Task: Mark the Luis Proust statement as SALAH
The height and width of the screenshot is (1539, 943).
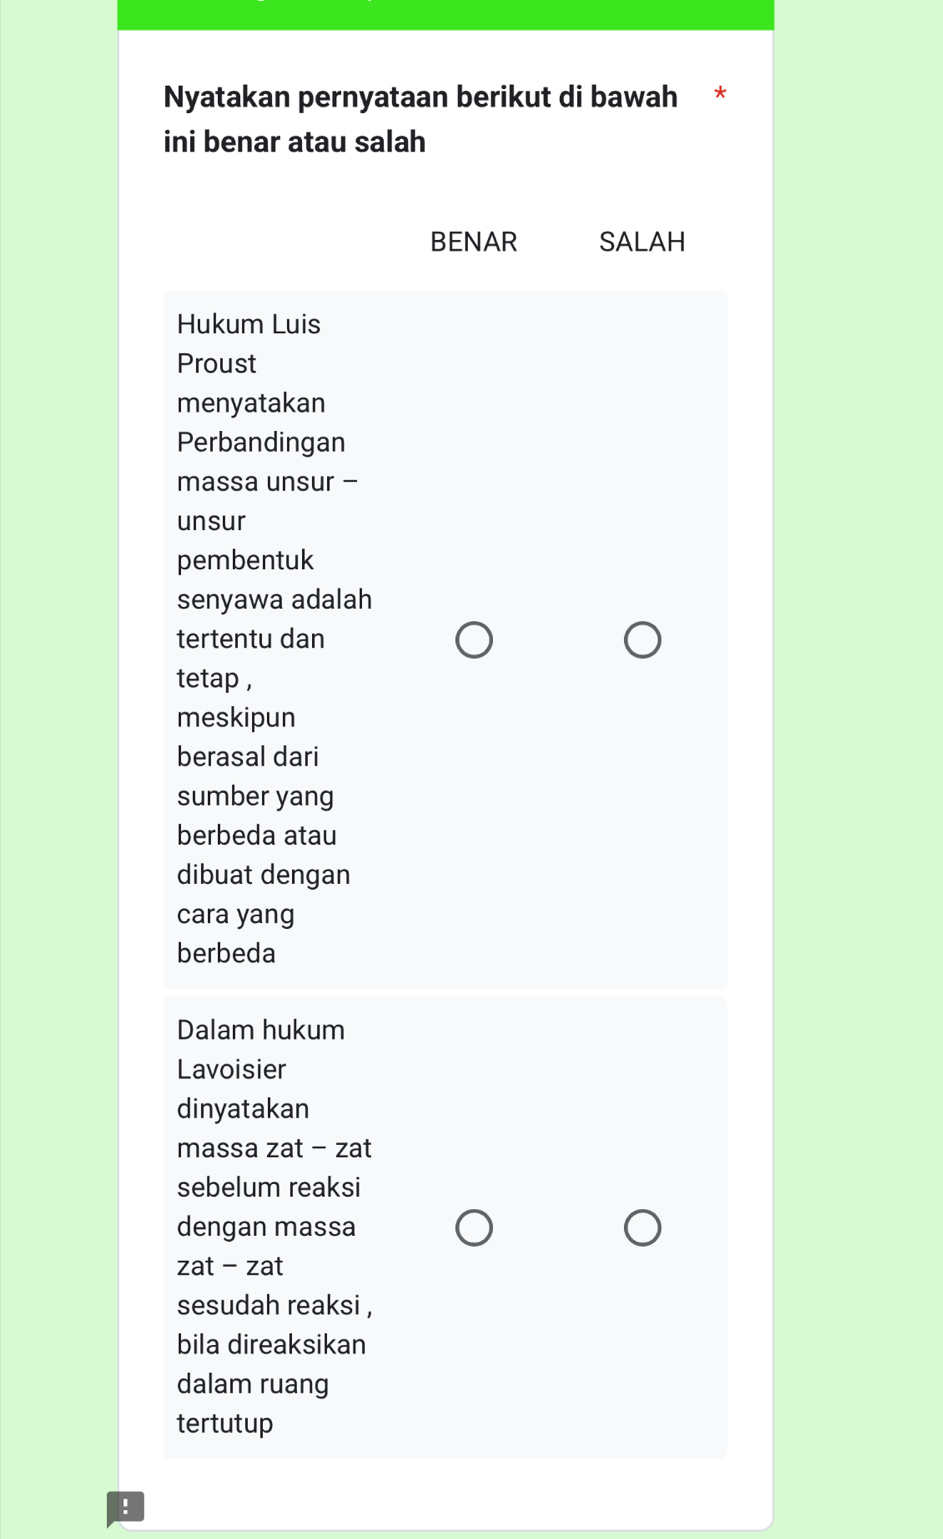Action: tap(642, 640)
